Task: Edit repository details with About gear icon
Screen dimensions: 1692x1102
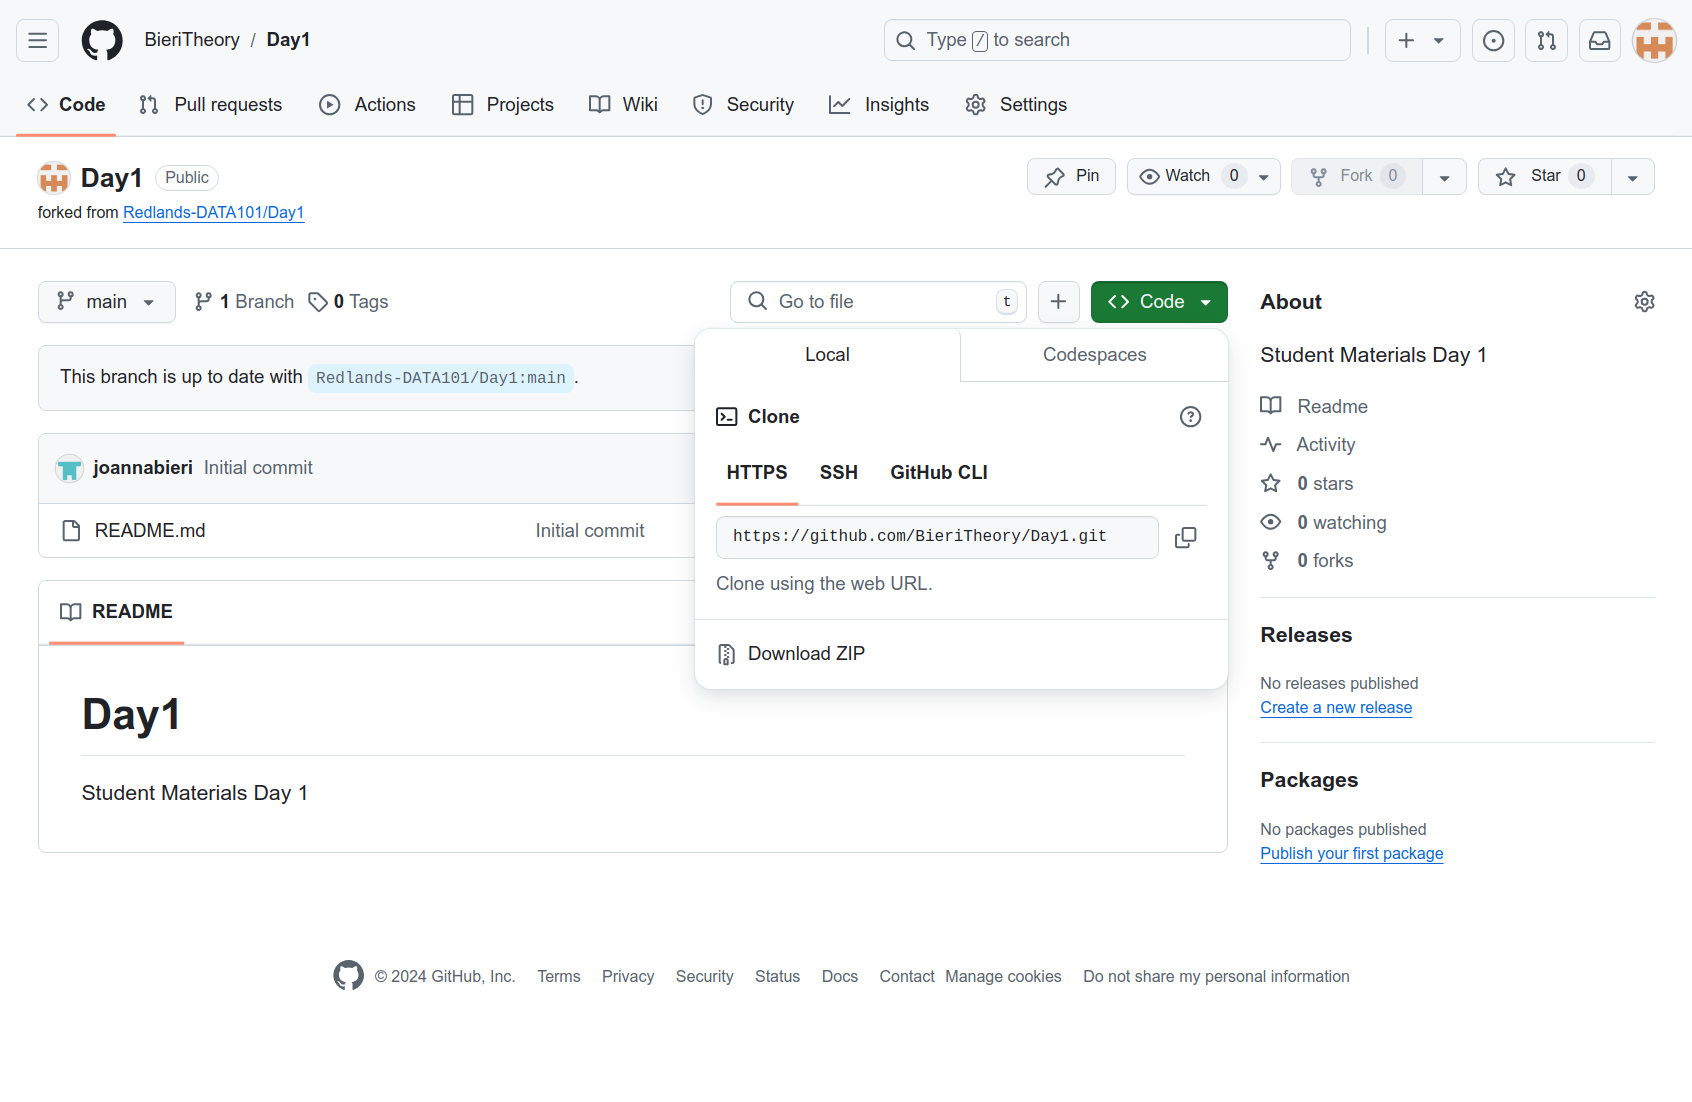Action: click(x=1644, y=302)
